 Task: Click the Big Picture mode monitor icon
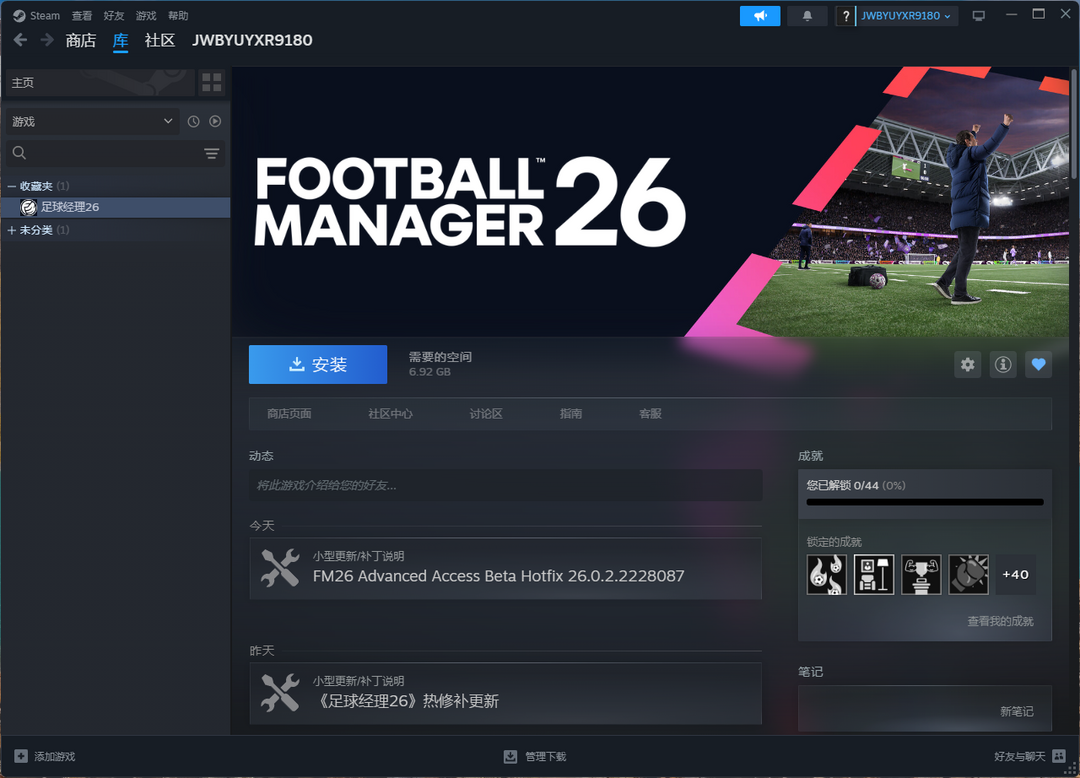click(x=978, y=16)
